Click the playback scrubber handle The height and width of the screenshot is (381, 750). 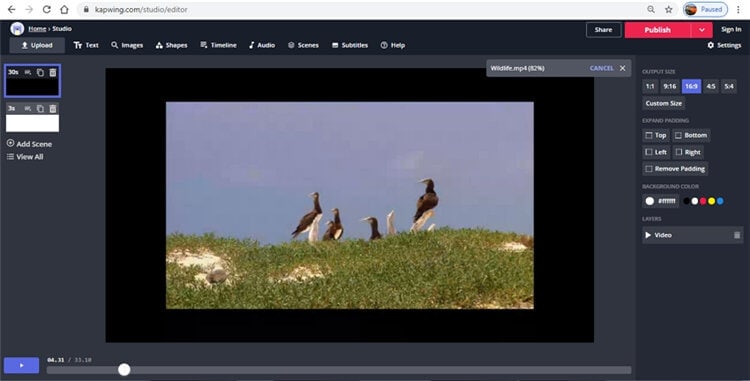[x=124, y=369]
